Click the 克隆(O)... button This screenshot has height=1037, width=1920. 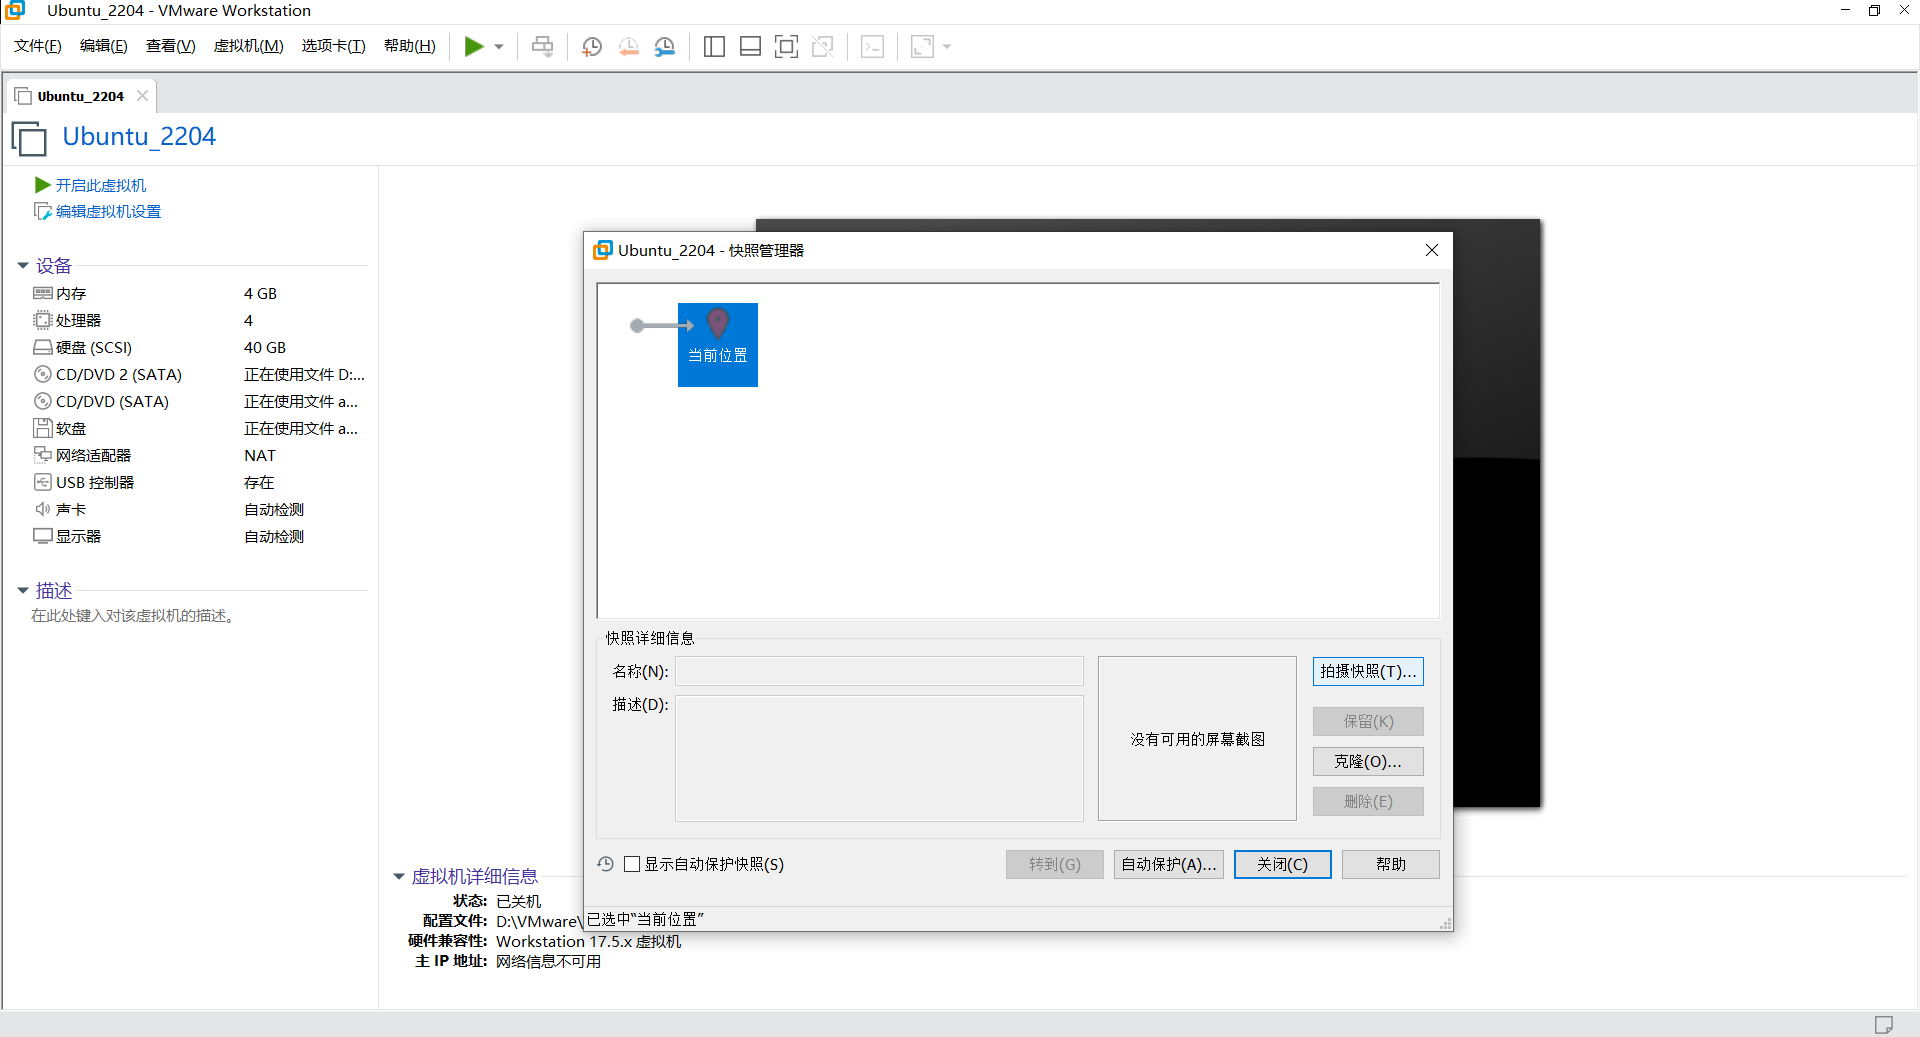click(x=1368, y=761)
